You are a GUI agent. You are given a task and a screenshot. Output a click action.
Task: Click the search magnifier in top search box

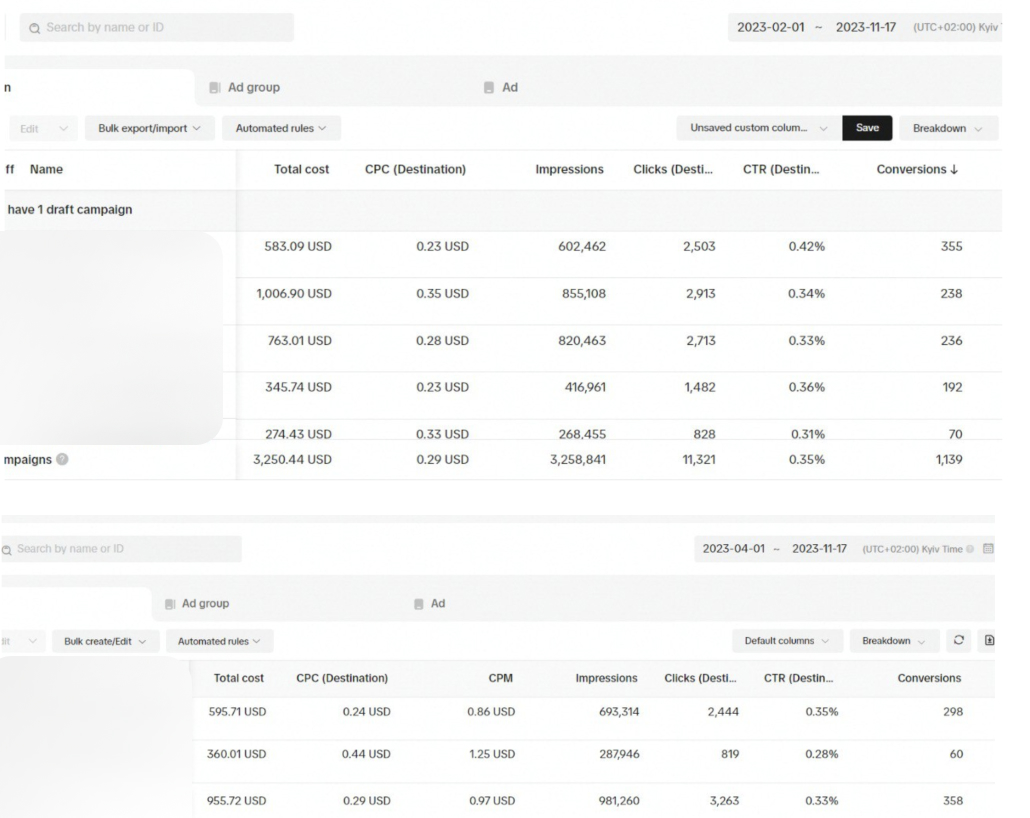coord(34,28)
